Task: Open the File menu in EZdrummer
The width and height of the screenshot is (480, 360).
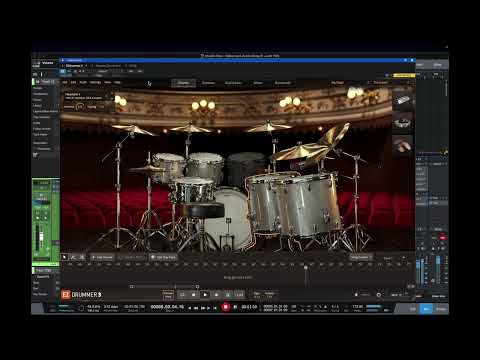Action: (65, 82)
